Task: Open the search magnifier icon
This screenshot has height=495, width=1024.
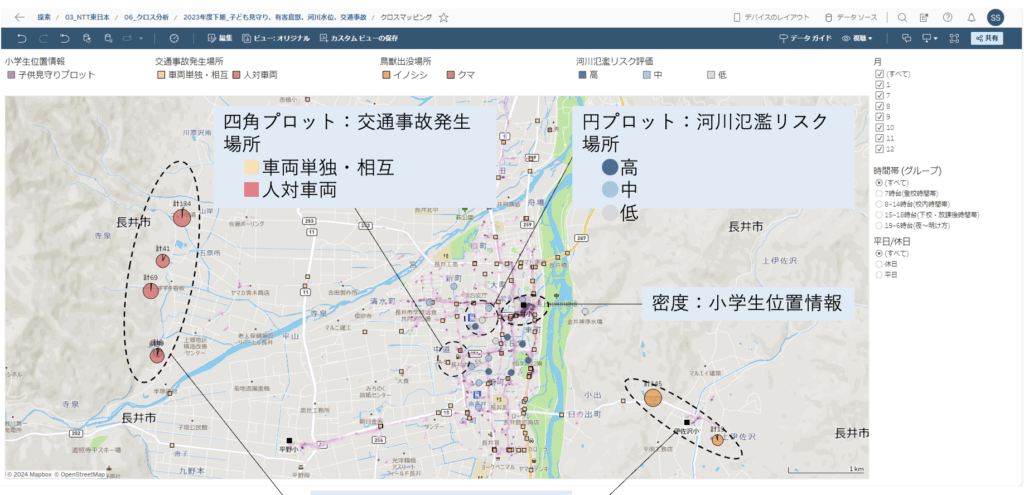Action: pos(902,17)
